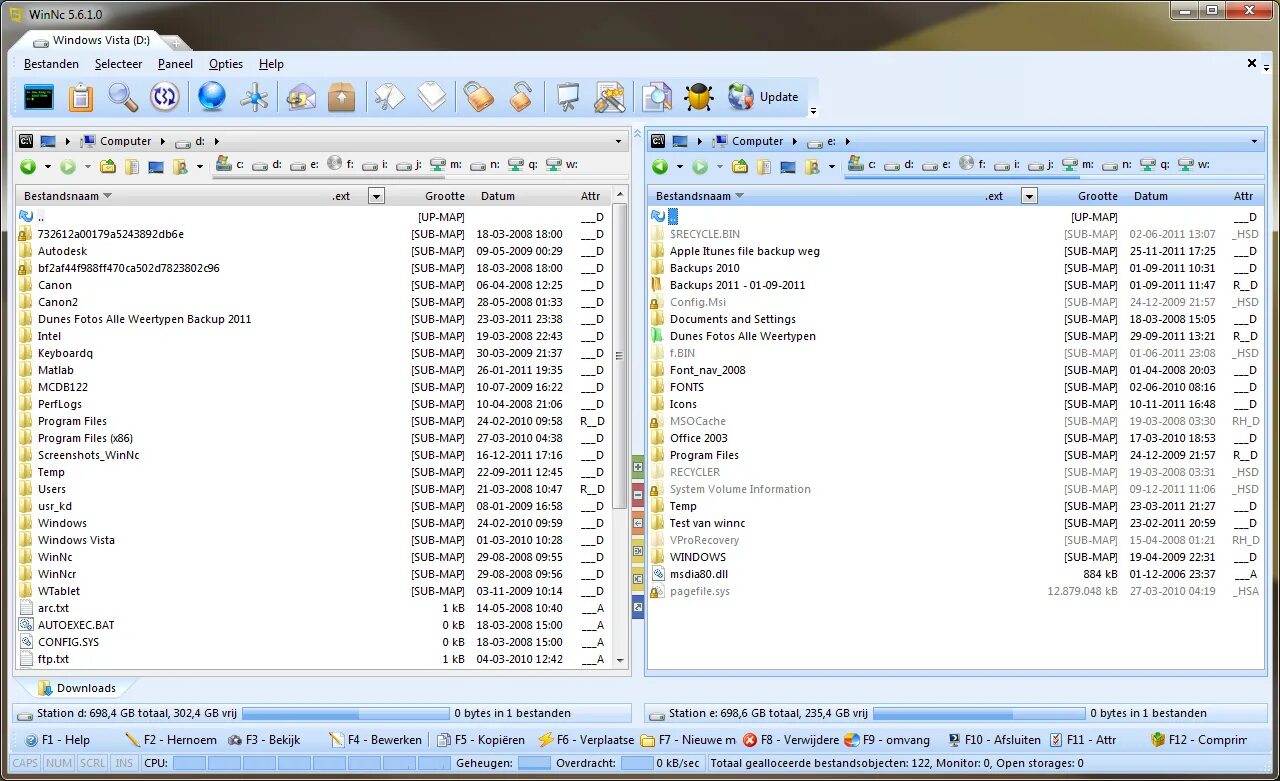Viewport: 1280px width, 781px height.
Task: Open favorites folder dropdown in left panel
Action: click(199, 167)
